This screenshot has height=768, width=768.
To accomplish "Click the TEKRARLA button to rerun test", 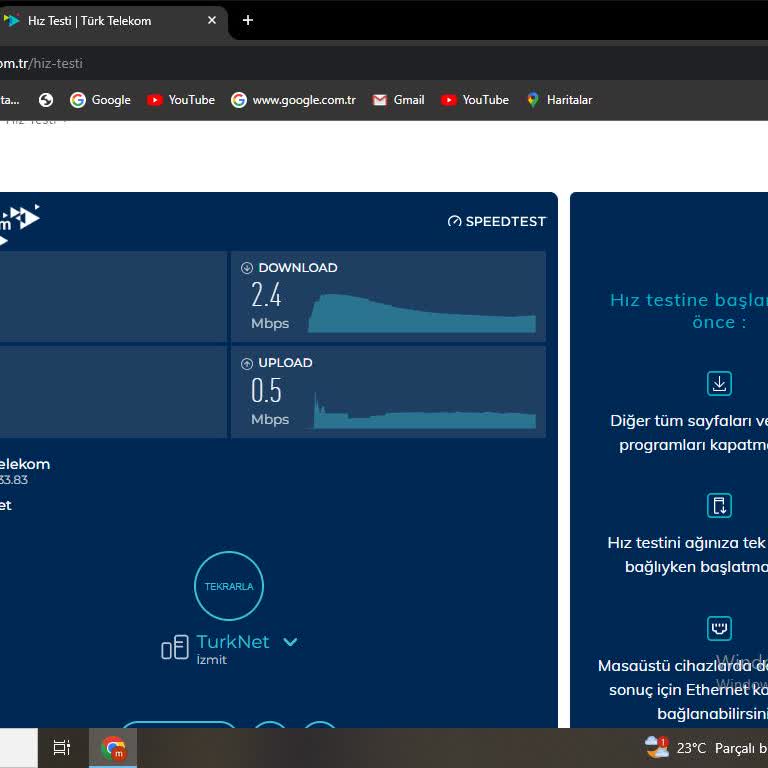I will 229,586.
